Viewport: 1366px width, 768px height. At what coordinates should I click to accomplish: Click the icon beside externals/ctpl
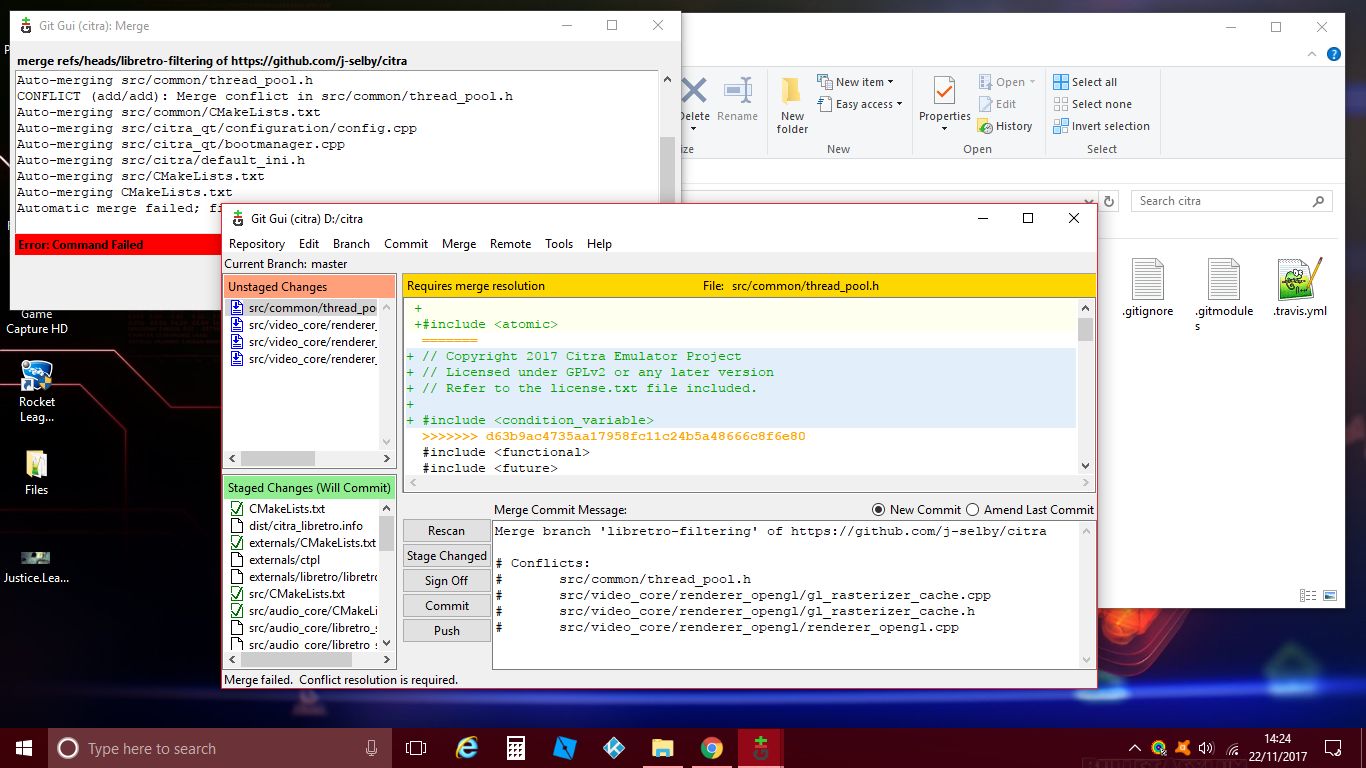(x=237, y=560)
